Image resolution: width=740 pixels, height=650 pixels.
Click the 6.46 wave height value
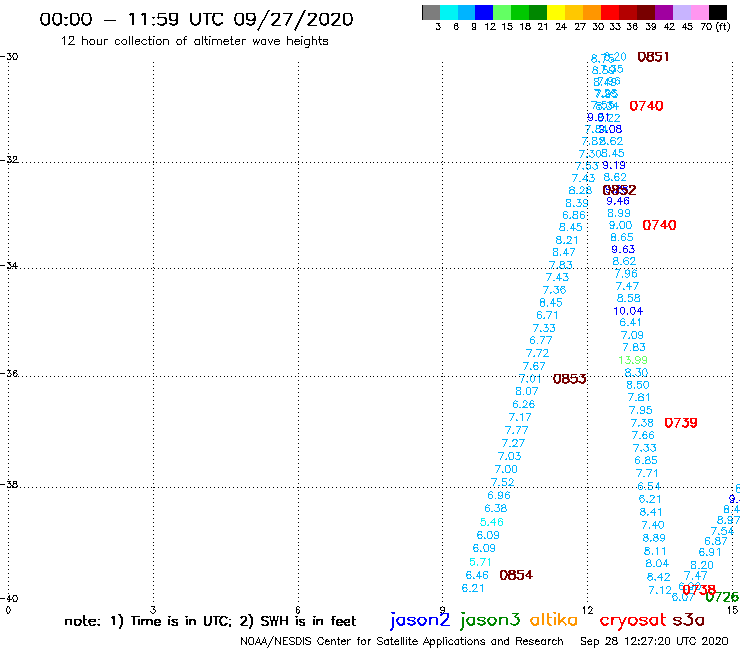pyautogui.click(x=477, y=575)
